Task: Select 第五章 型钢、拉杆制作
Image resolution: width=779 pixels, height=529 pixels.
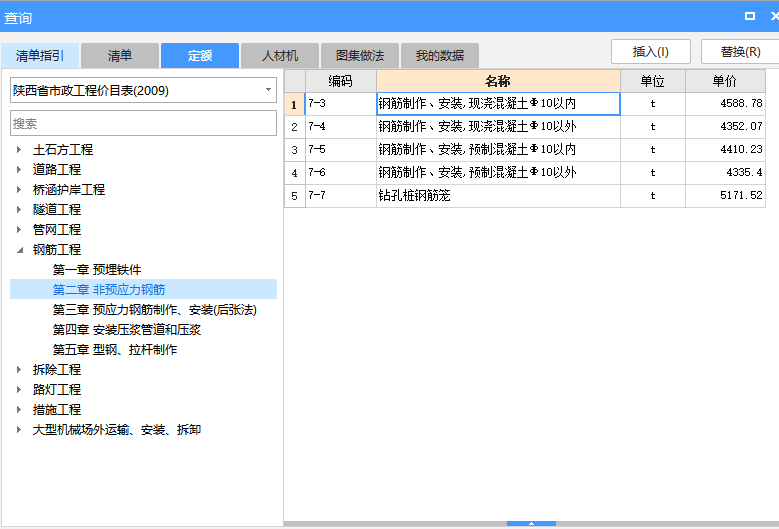Action: tap(115, 350)
